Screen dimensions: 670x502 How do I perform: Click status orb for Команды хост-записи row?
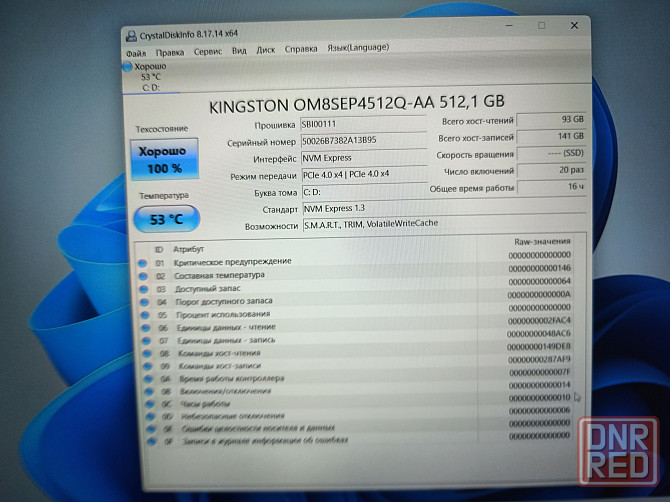tap(148, 367)
